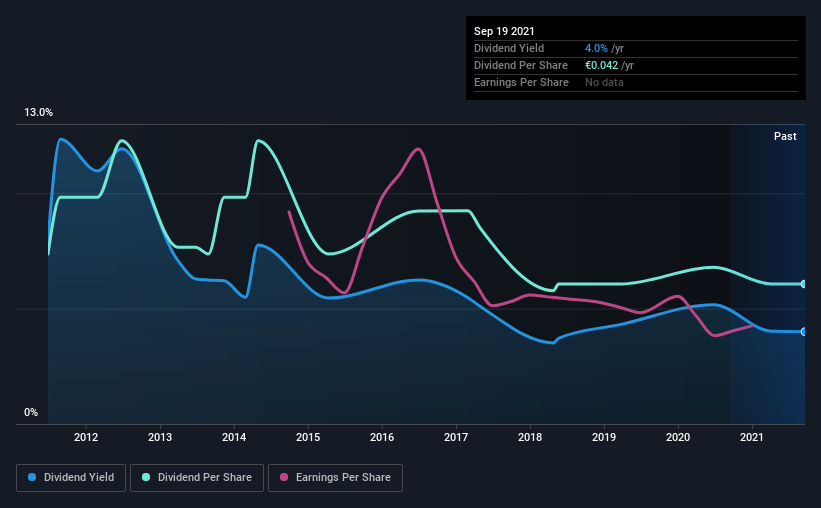821x508 pixels.
Task: Select the 2018 x-axis label
Action: [530, 437]
